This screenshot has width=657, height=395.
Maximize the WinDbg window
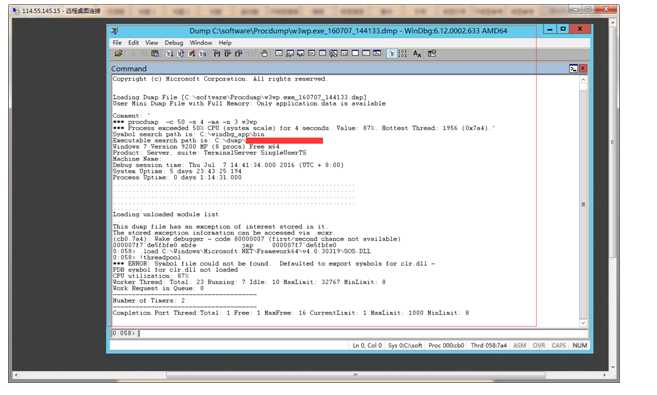click(563, 29)
